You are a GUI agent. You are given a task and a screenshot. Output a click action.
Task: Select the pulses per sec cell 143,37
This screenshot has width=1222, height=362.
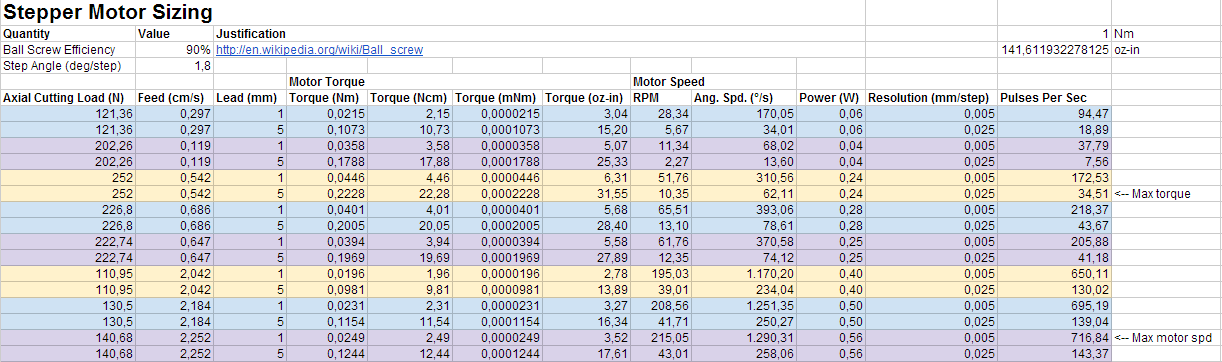click(x=1054, y=353)
